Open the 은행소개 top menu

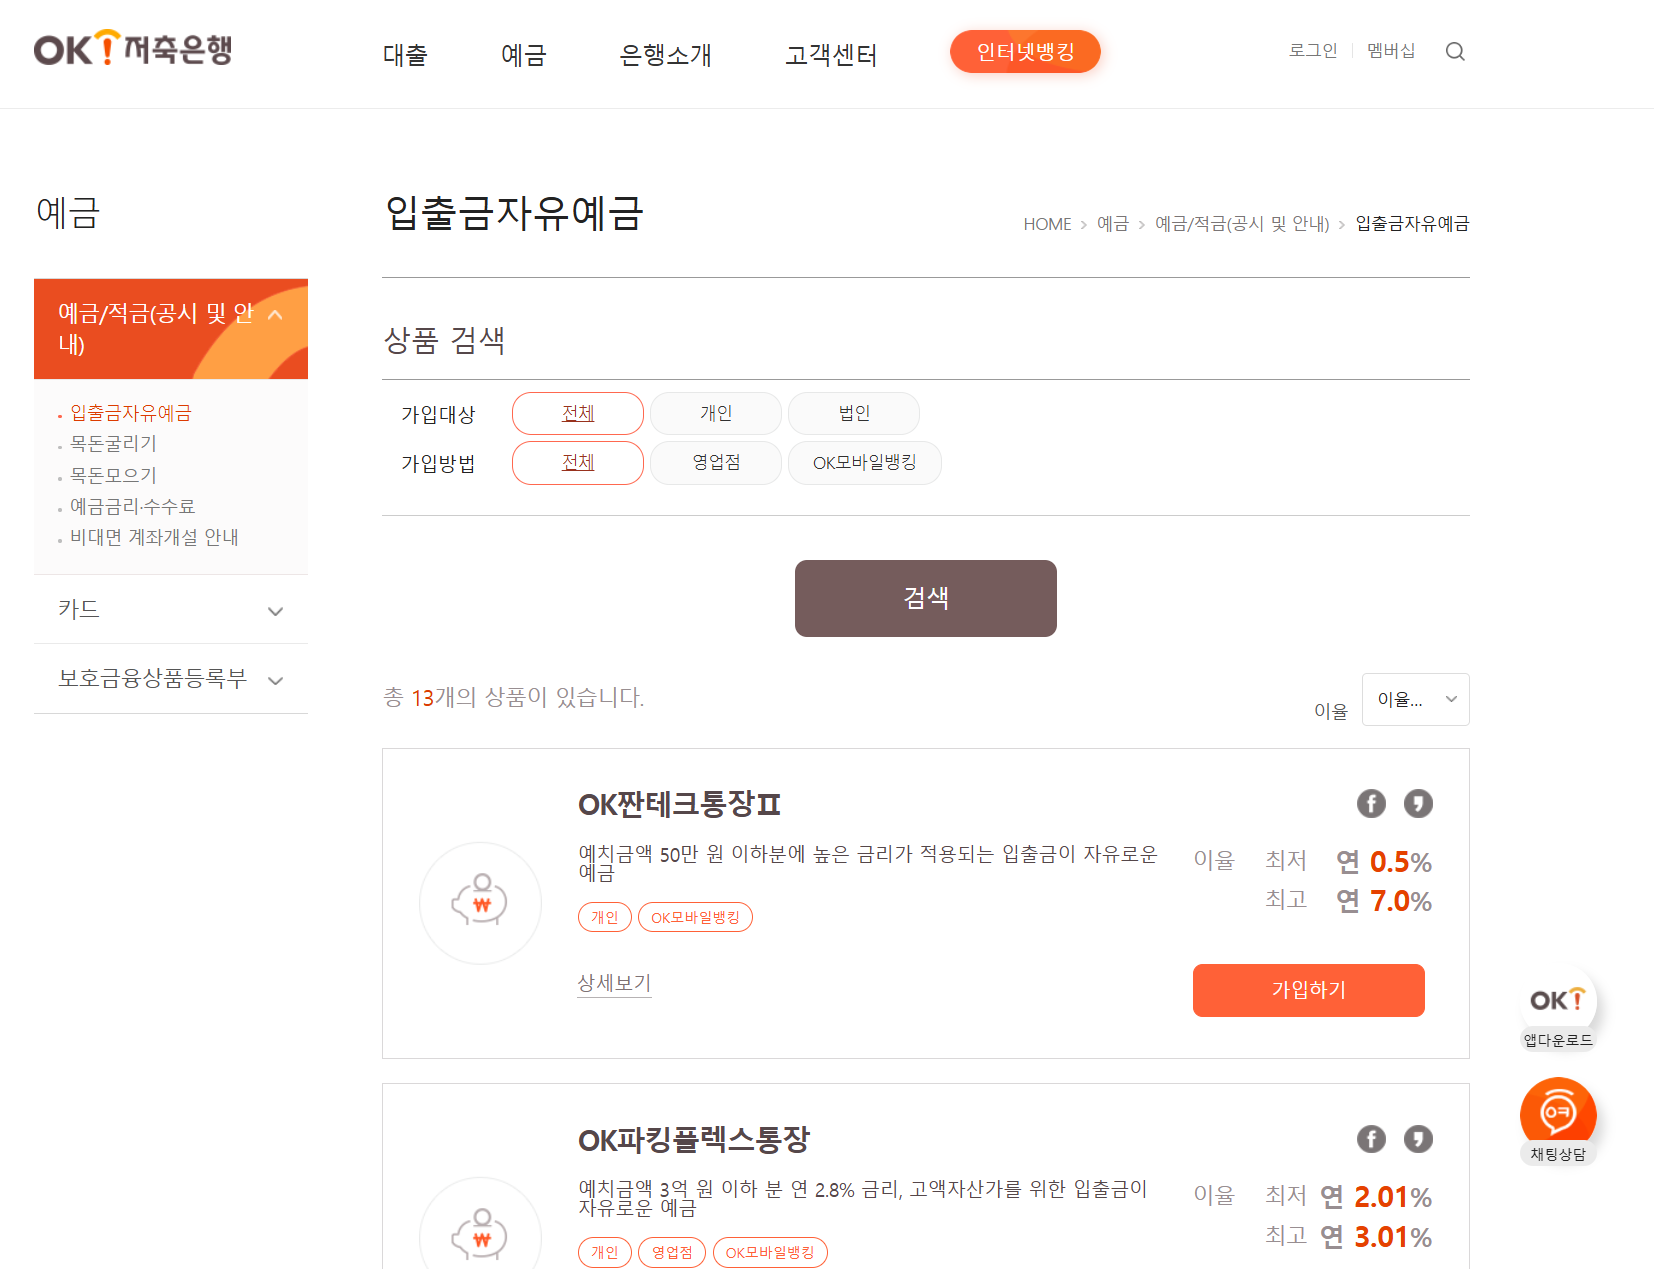click(666, 55)
